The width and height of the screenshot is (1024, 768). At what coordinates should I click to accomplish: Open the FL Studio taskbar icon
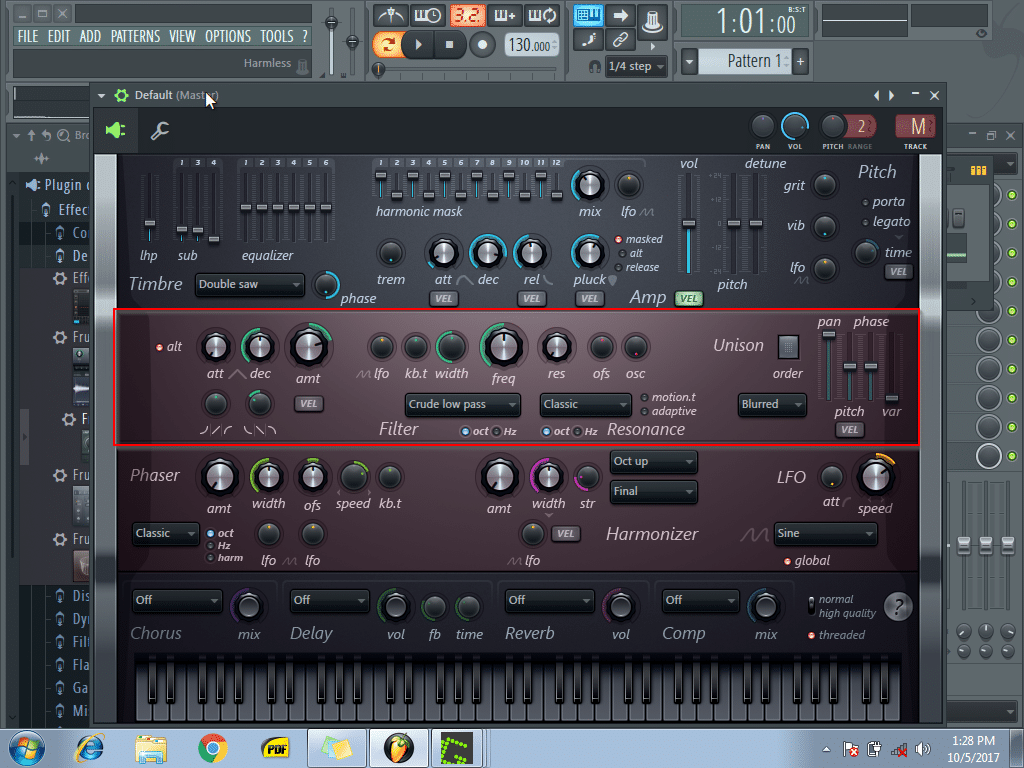tap(398, 748)
